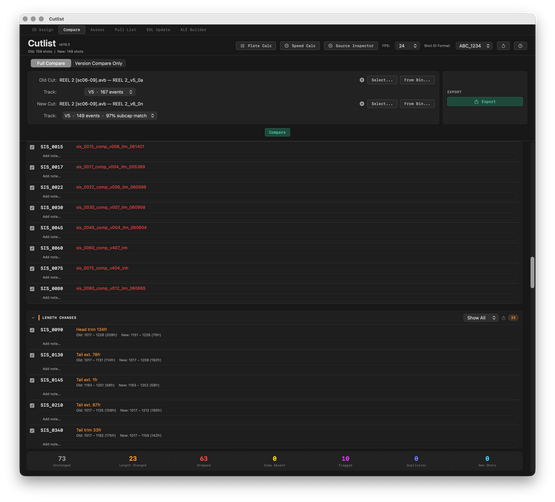Screen dimensions: 555x502
Task: Click Add note field under SIS_0060
Action: pyautogui.click(x=280, y=257)
